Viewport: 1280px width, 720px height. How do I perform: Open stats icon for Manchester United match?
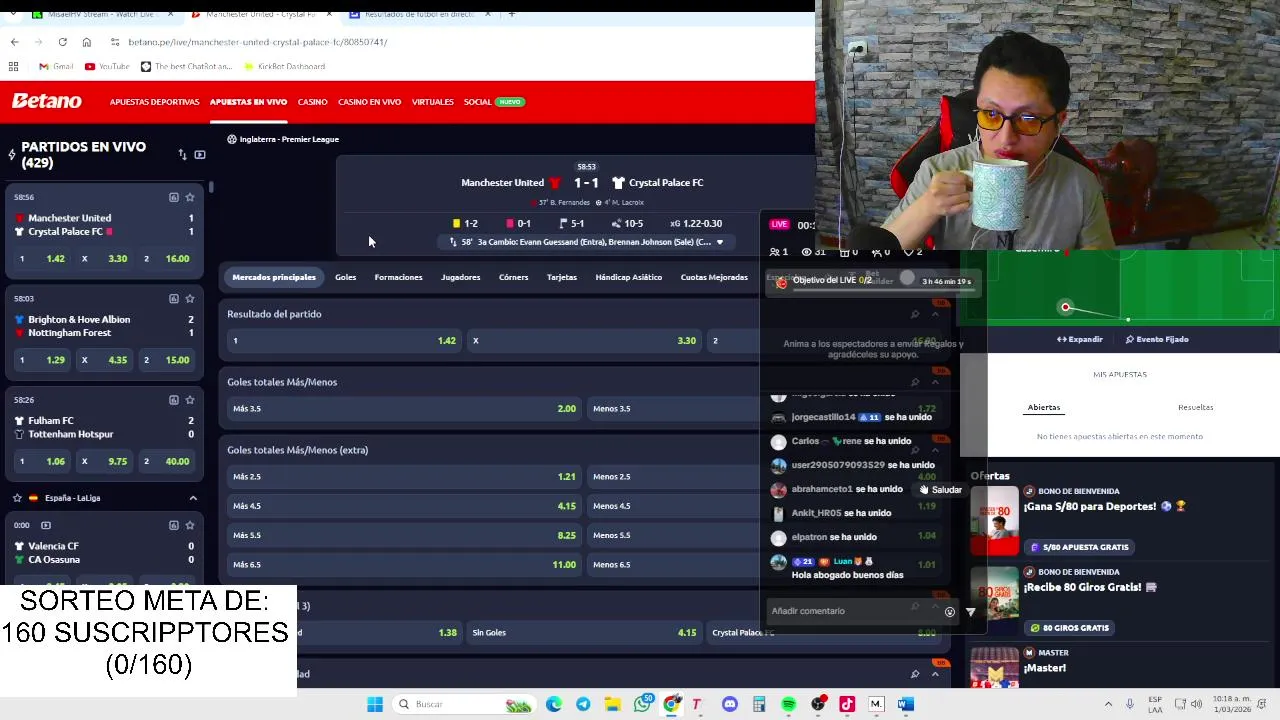coord(173,197)
